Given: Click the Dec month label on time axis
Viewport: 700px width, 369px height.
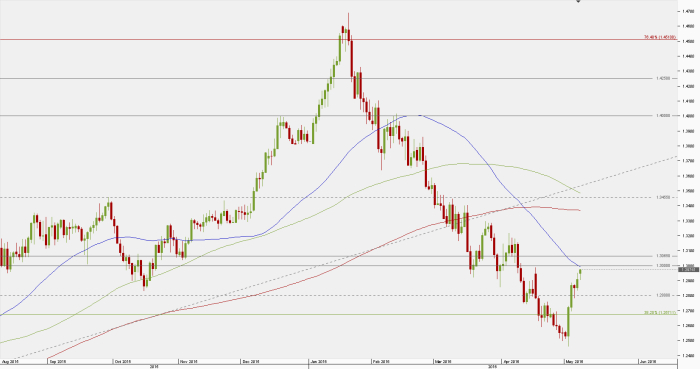Looking at the screenshot, I should click(x=251, y=362).
